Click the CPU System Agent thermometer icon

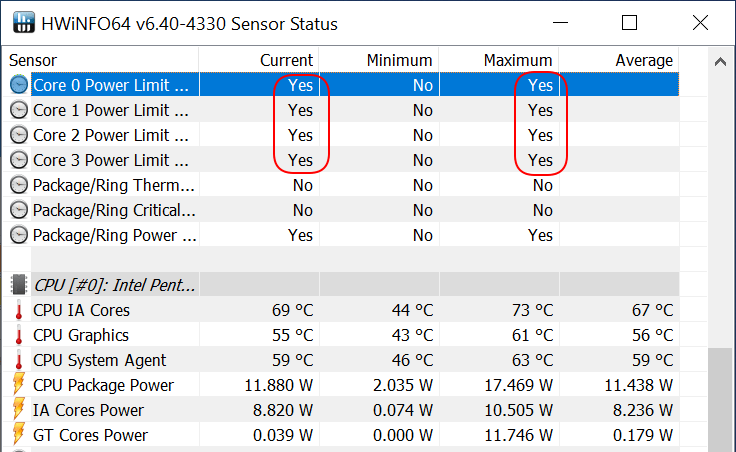coord(19,360)
